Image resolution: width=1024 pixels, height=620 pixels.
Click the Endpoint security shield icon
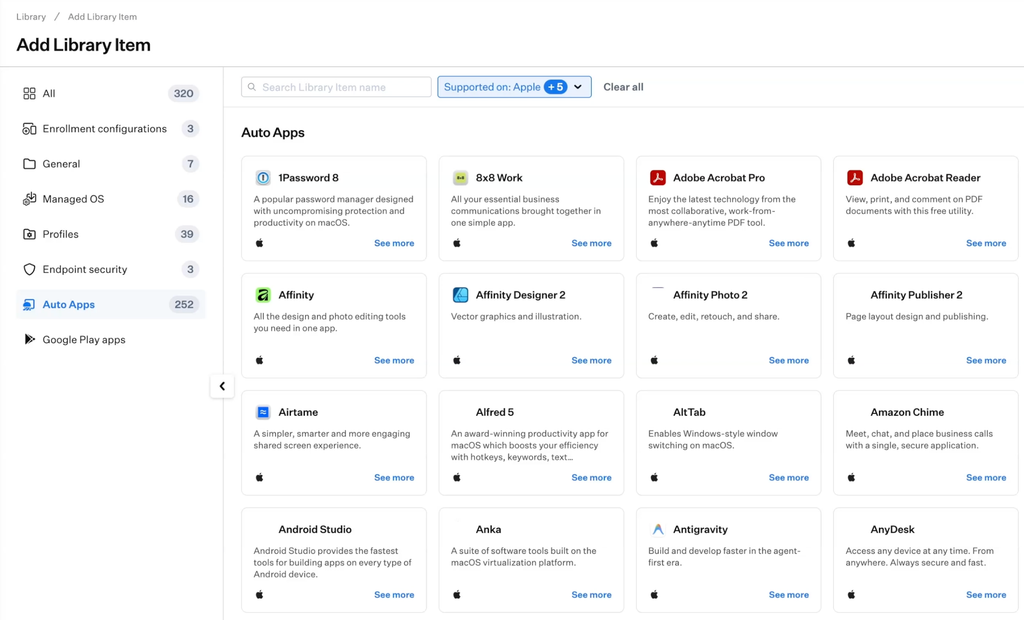[x=29, y=269]
